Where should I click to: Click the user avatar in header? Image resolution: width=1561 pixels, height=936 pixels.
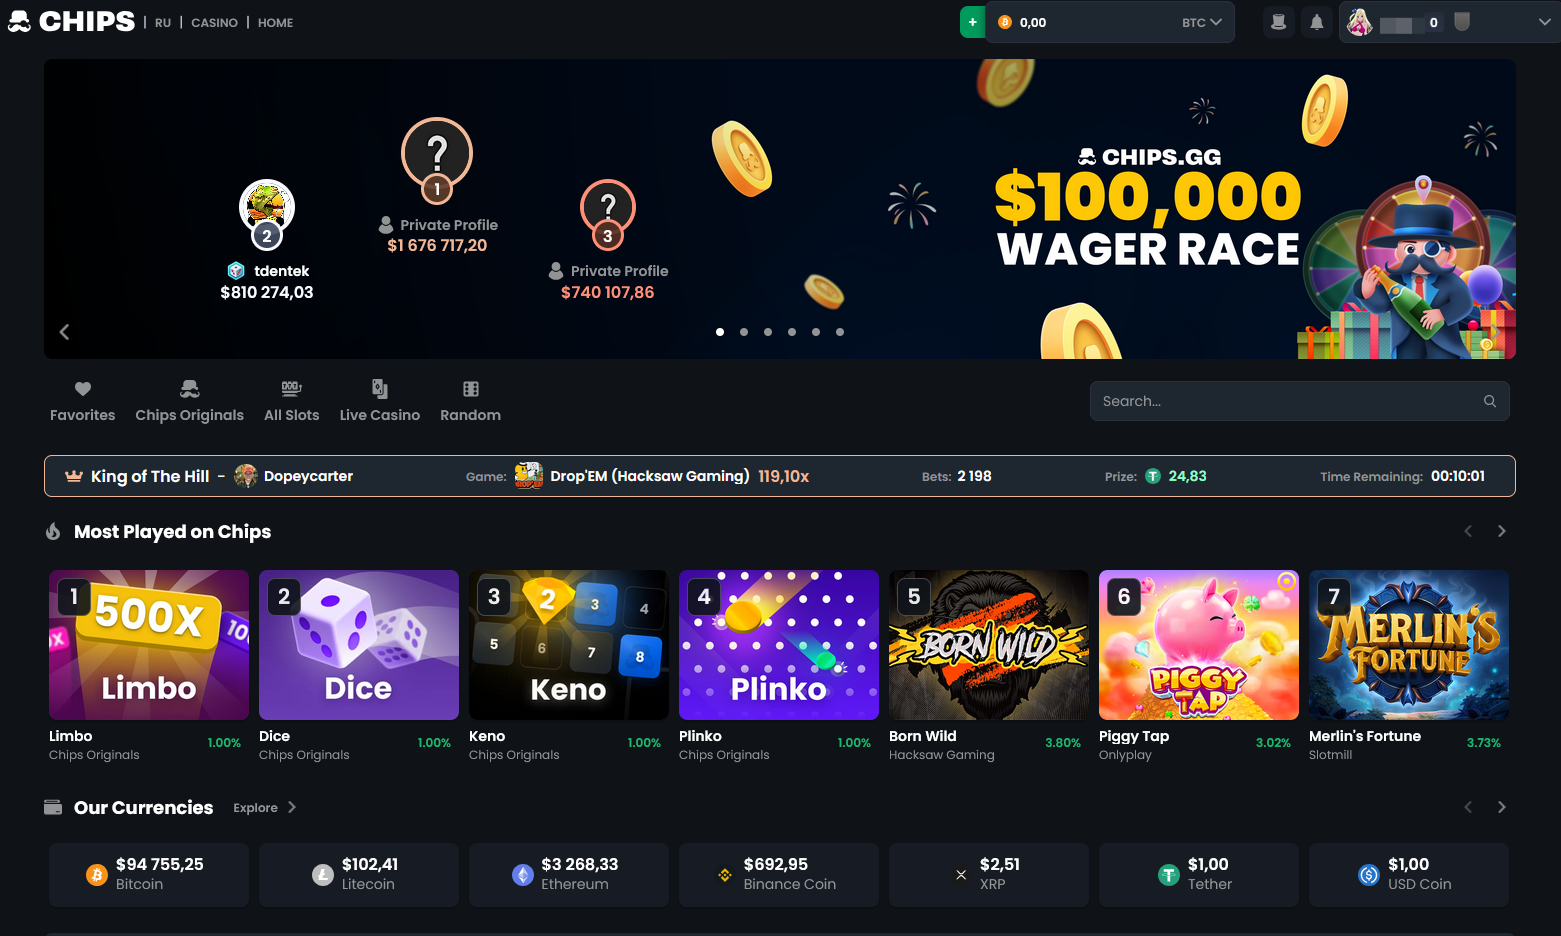coord(1359,22)
